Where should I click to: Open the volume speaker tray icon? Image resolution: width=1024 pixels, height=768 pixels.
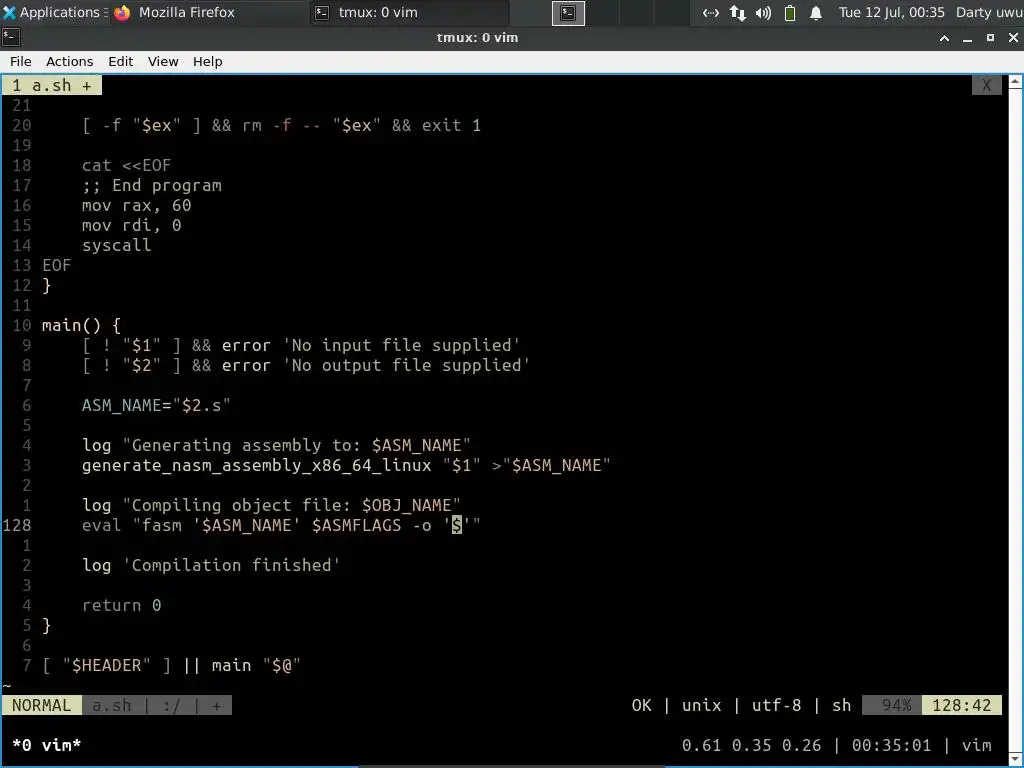click(x=763, y=12)
